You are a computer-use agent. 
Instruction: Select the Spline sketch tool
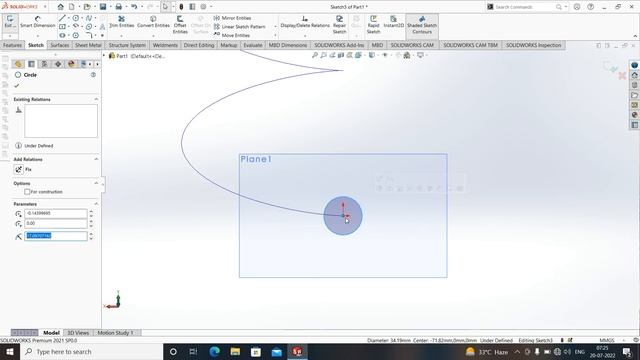[x=89, y=18]
